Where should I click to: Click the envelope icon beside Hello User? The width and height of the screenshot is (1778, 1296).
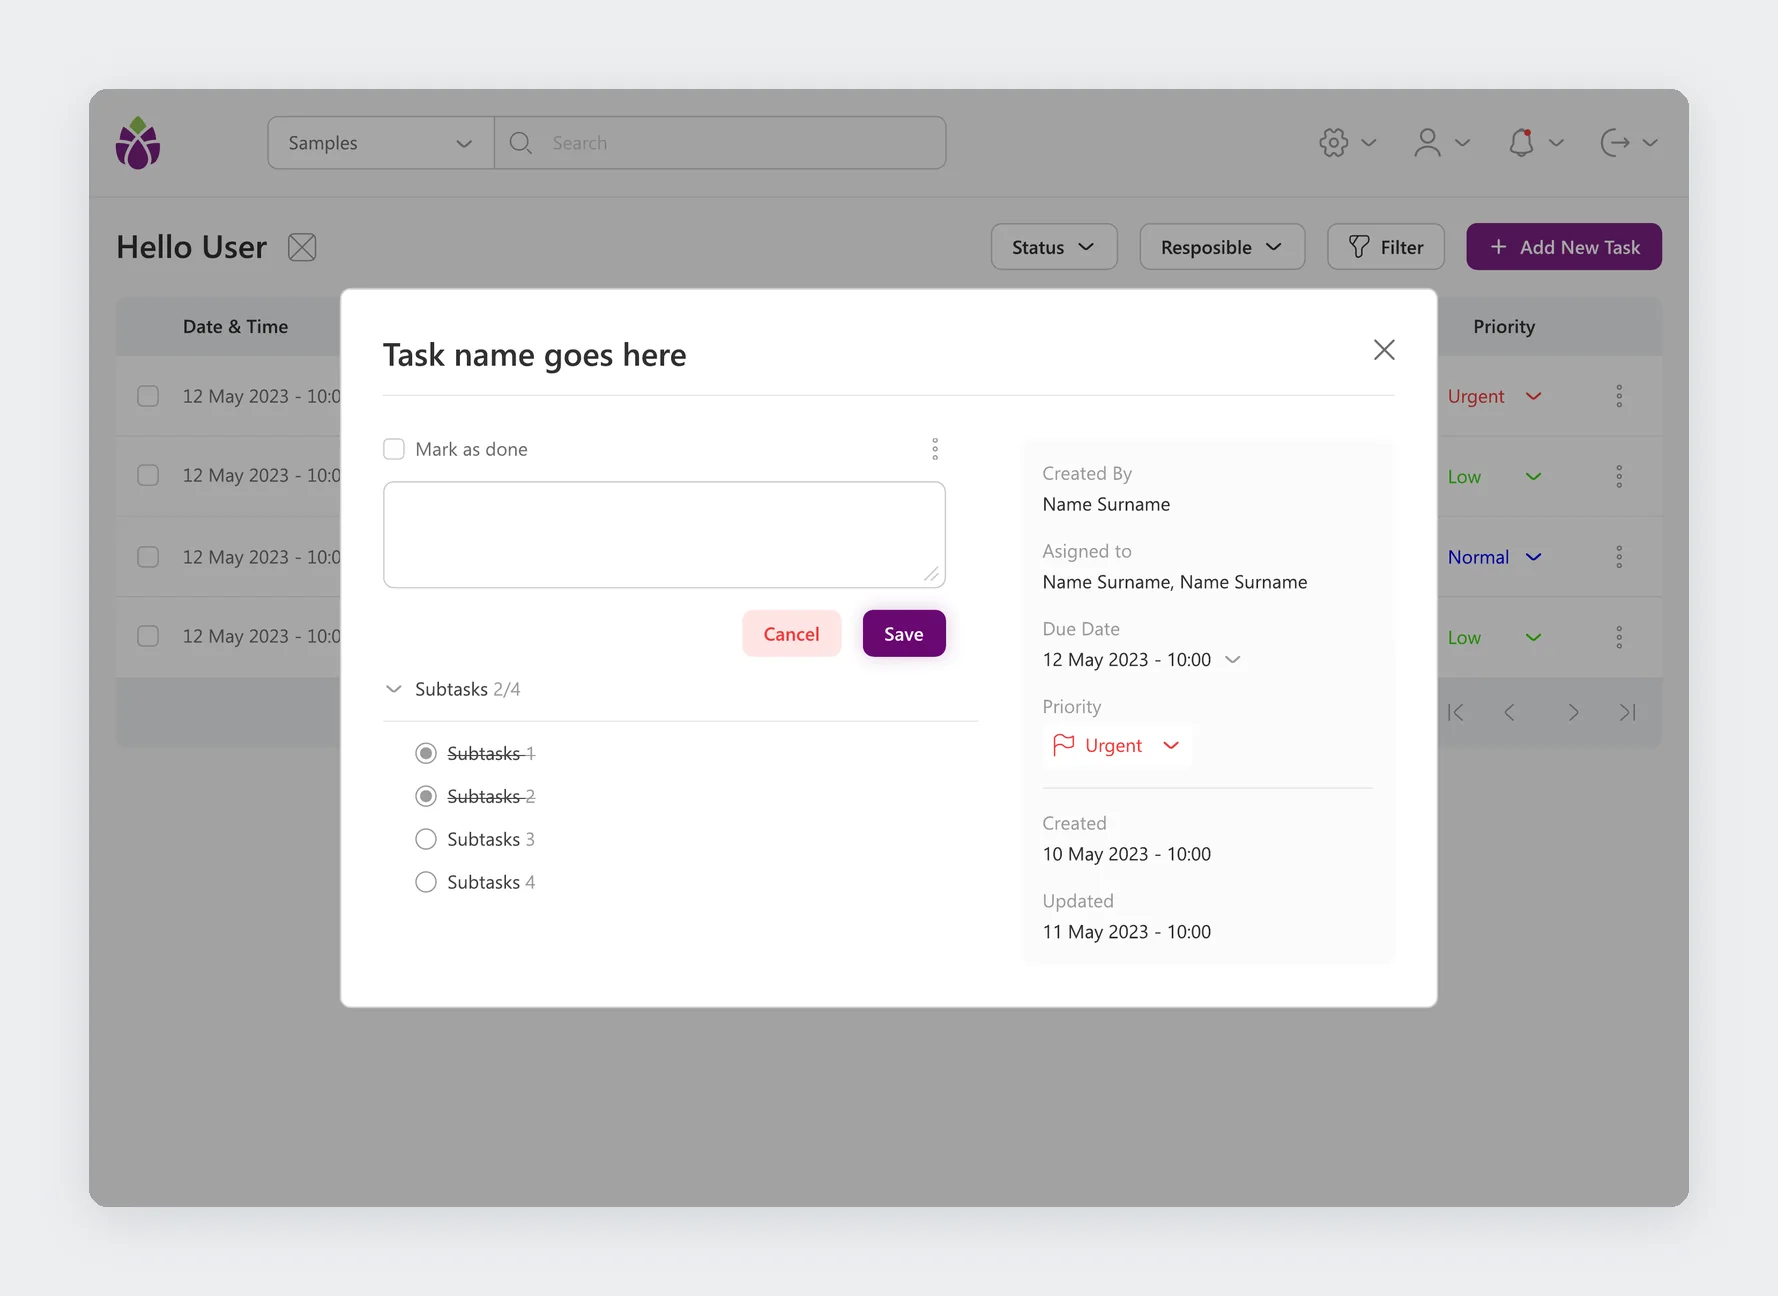[x=302, y=247]
